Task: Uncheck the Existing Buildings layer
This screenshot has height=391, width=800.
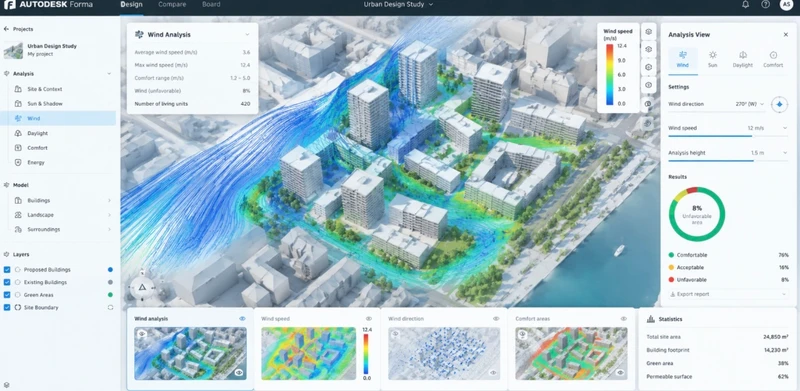Action: [7, 282]
